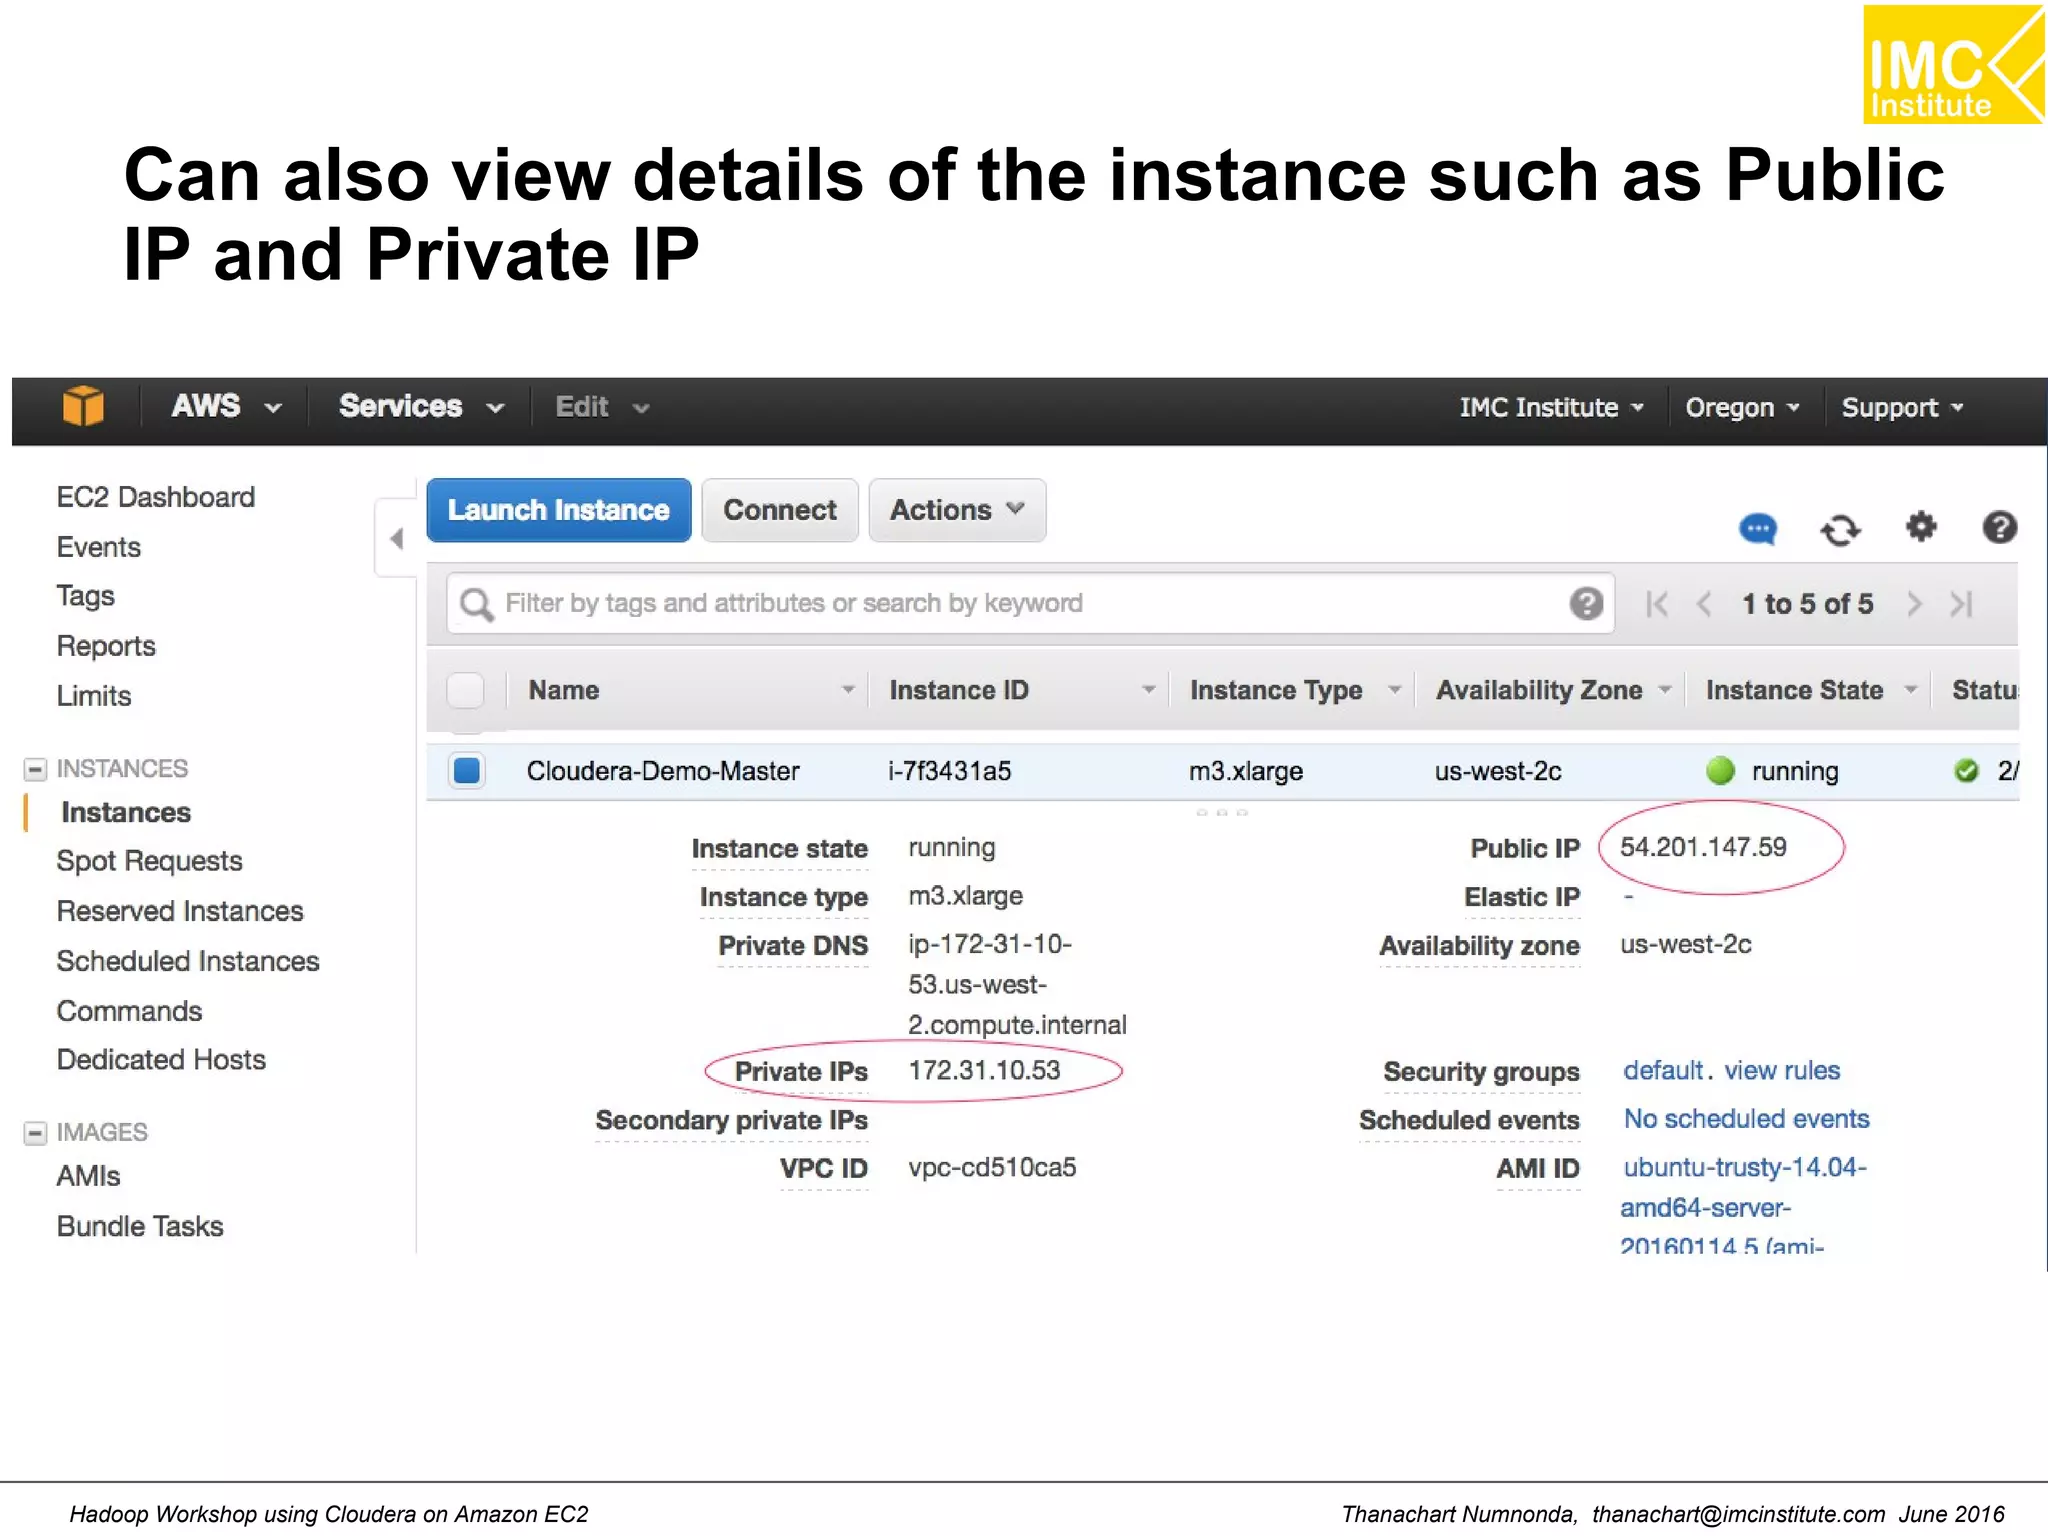This screenshot has width=2048, height=1536.
Task: Open help question mark icon in toolbar
Action: (x=1999, y=527)
